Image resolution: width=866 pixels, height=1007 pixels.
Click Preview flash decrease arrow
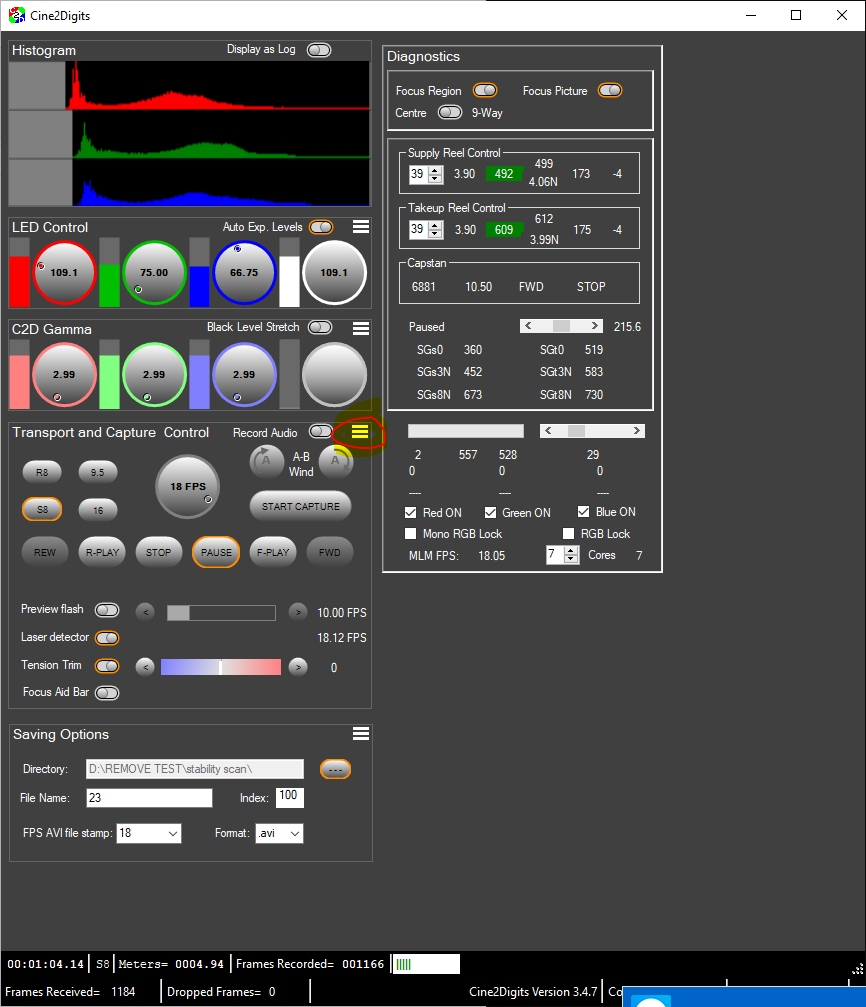(144, 612)
